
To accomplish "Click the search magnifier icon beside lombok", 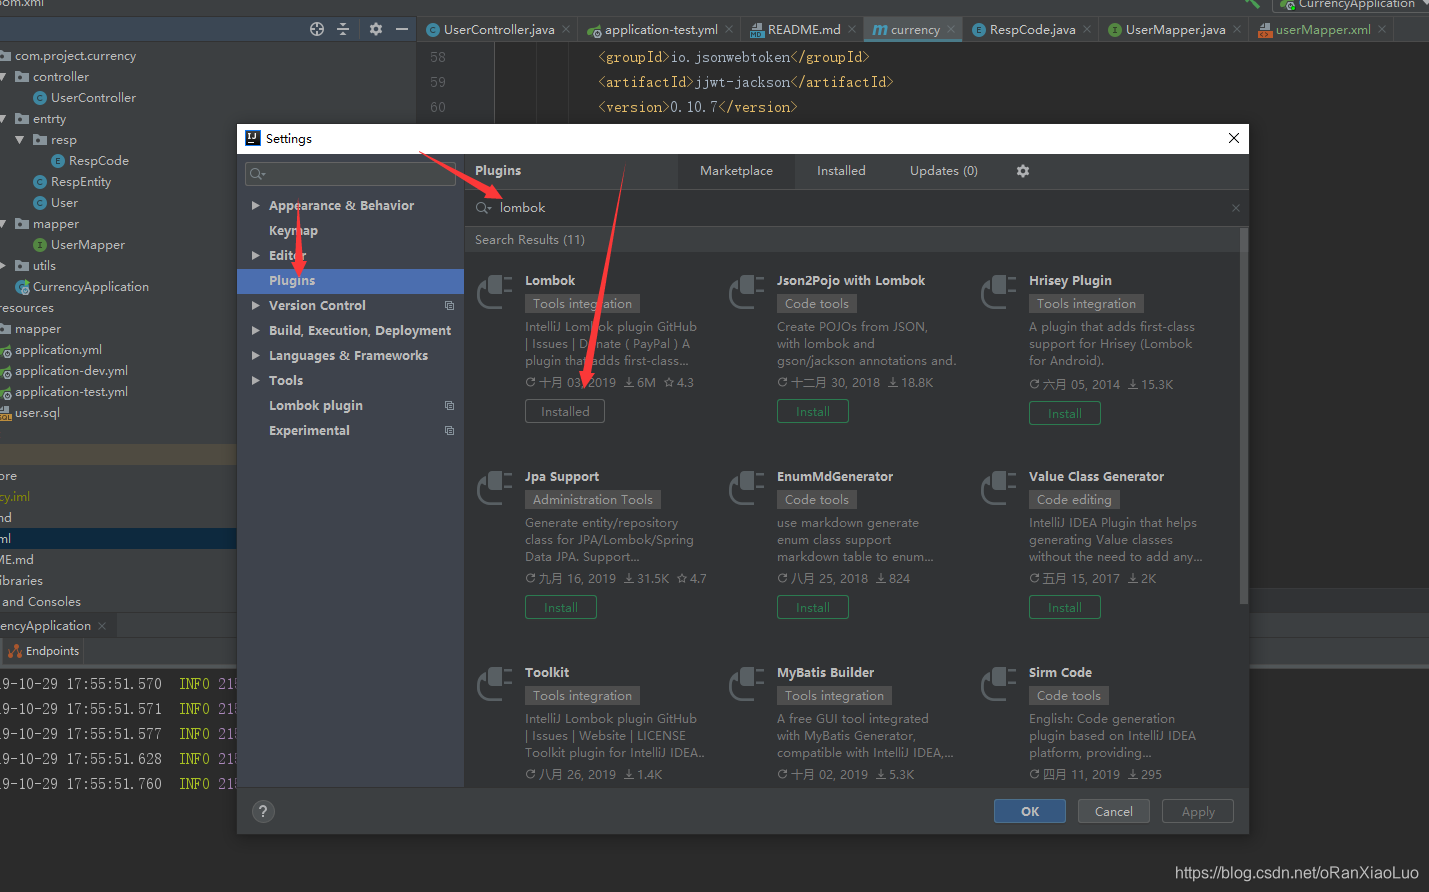I will click(x=484, y=208).
